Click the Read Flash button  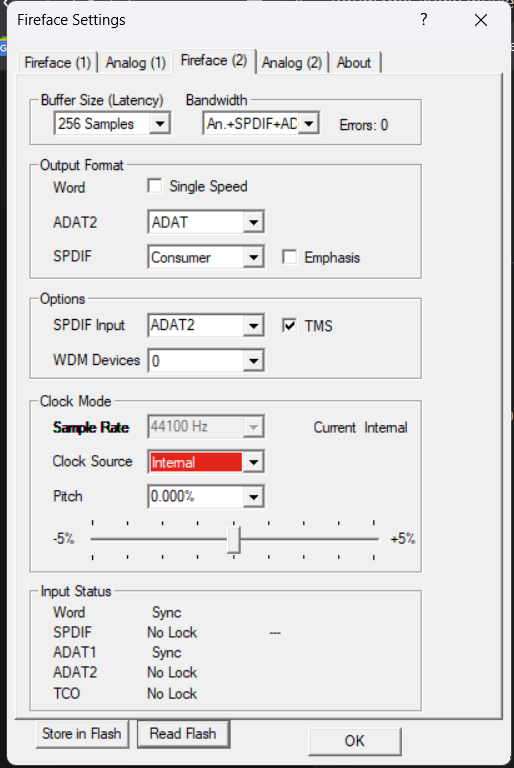pyautogui.click(x=183, y=734)
